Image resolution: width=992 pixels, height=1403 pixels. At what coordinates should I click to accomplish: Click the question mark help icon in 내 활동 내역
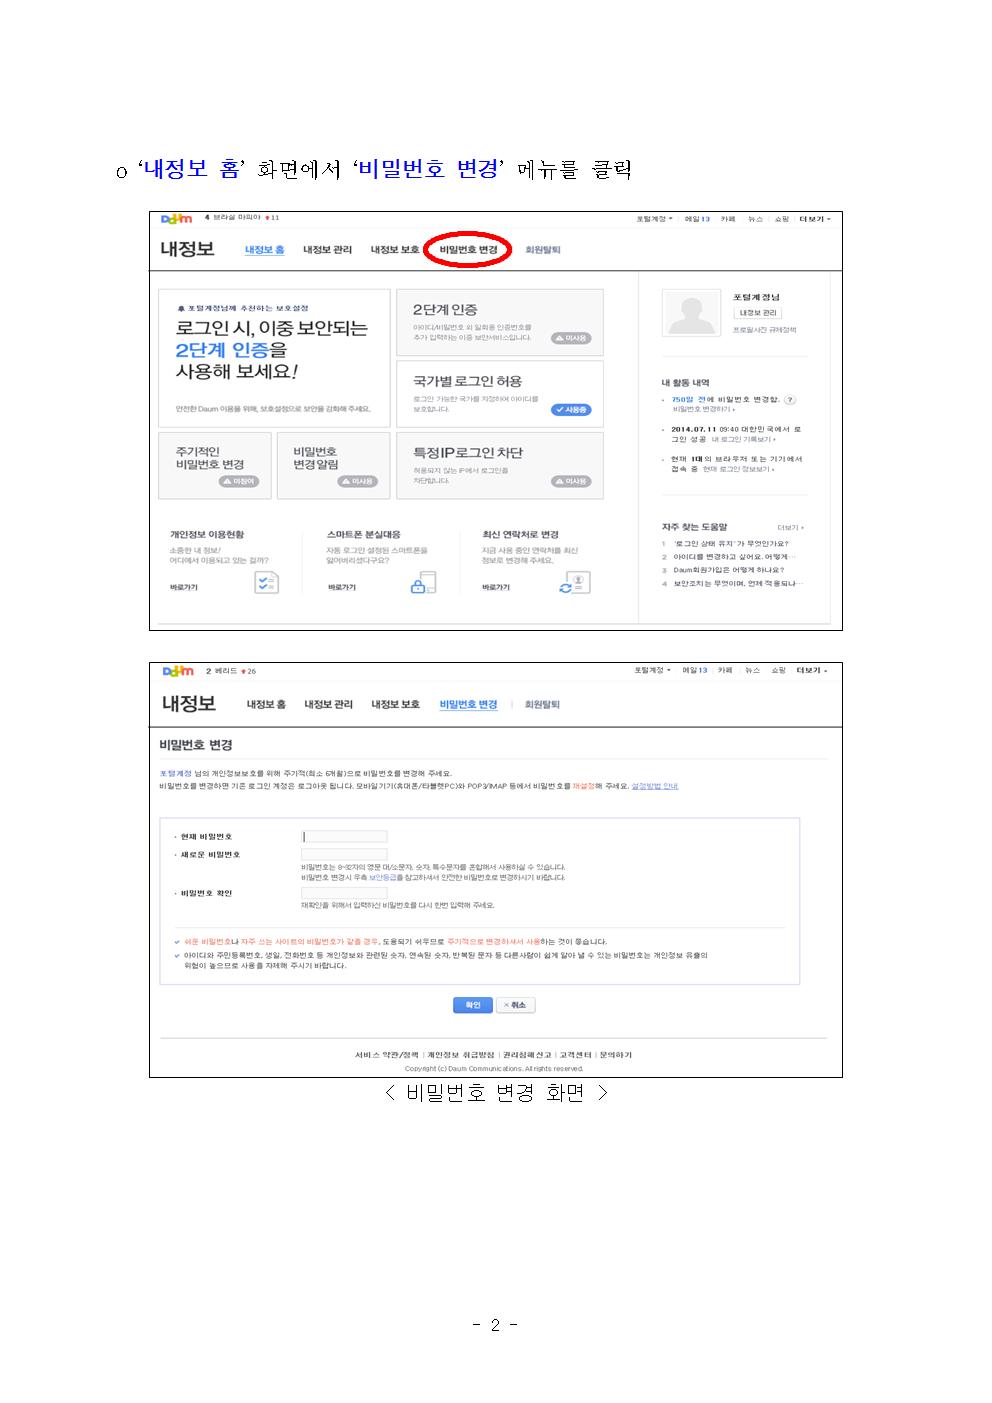[x=790, y=400]
